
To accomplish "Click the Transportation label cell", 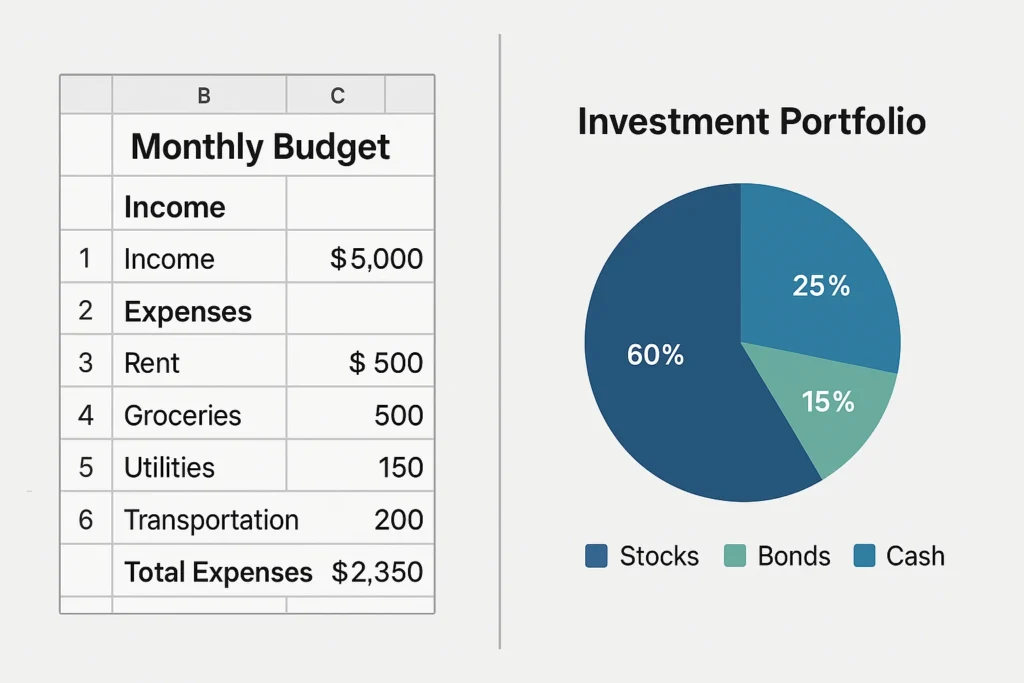I will click(211, 519).
